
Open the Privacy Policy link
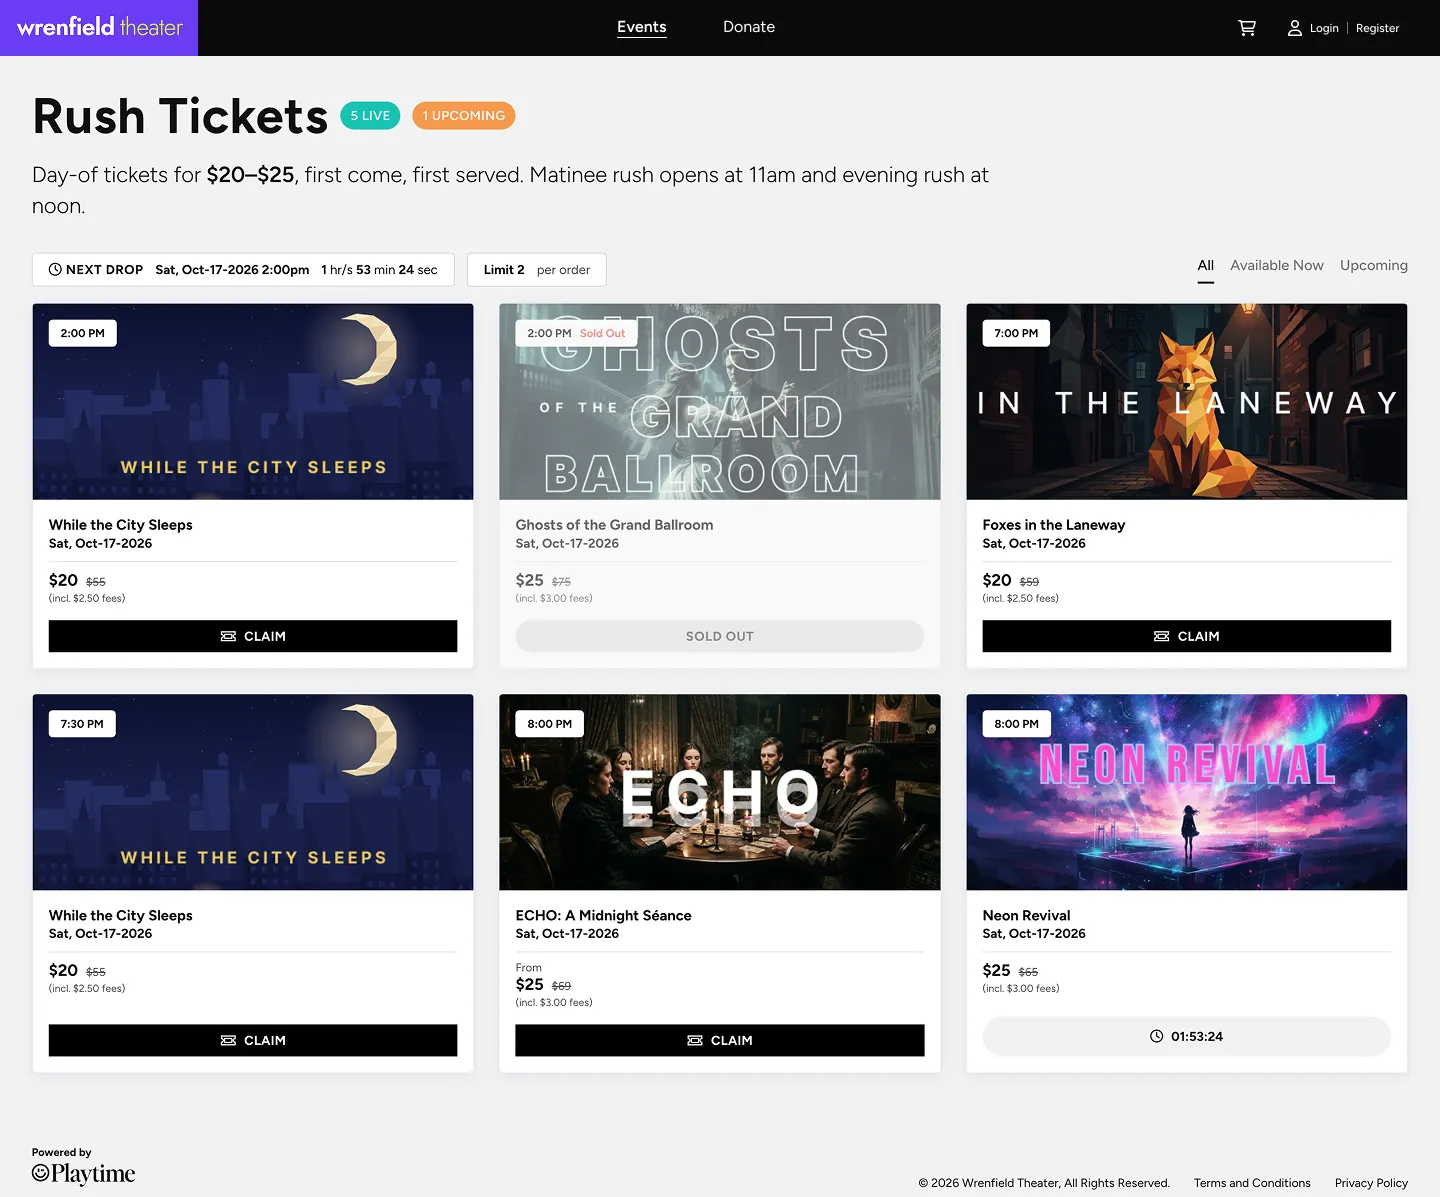[x=1371, y=1183]
